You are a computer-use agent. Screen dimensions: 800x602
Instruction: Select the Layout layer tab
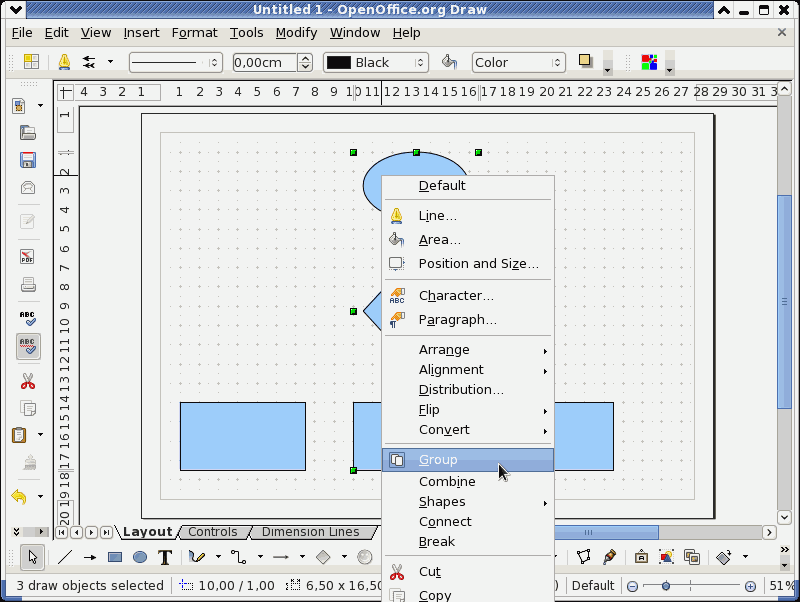(x=147, y=532)
